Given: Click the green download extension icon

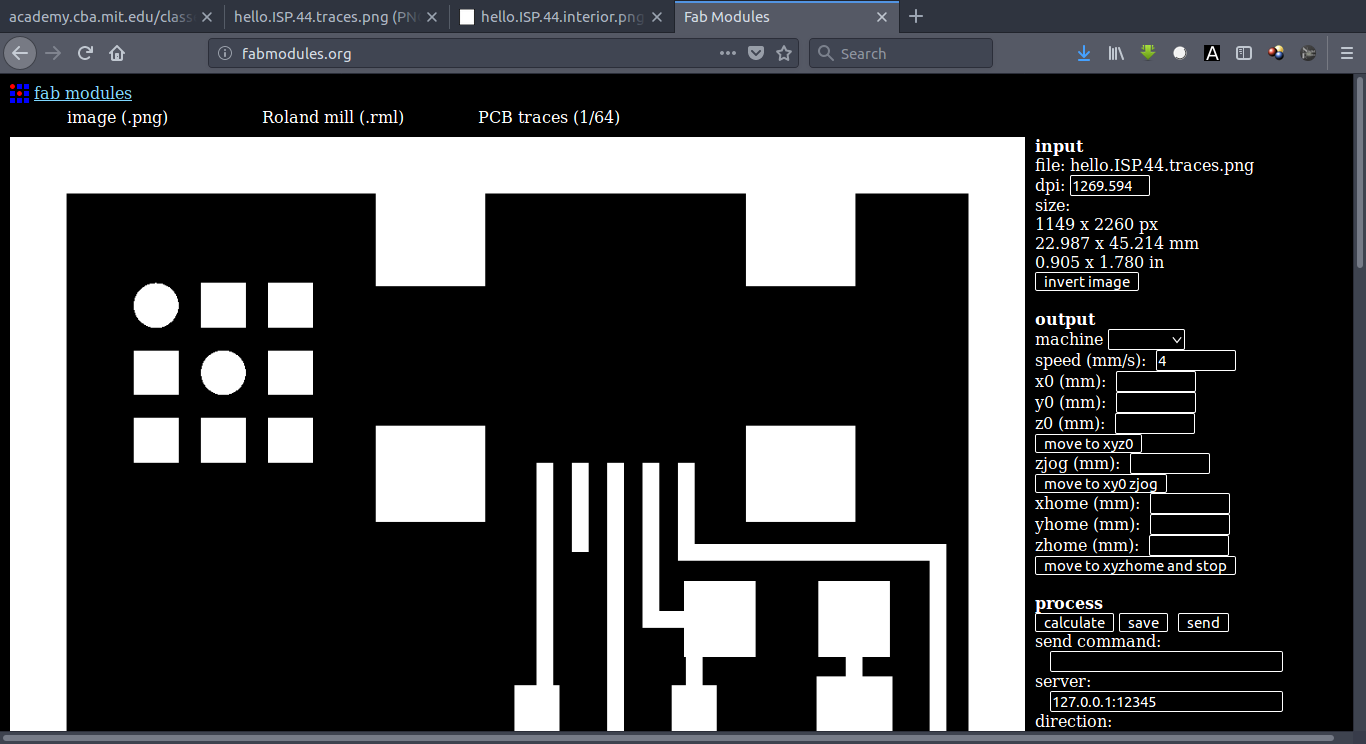Looking at the screenshot, I should coord(1148,53).
